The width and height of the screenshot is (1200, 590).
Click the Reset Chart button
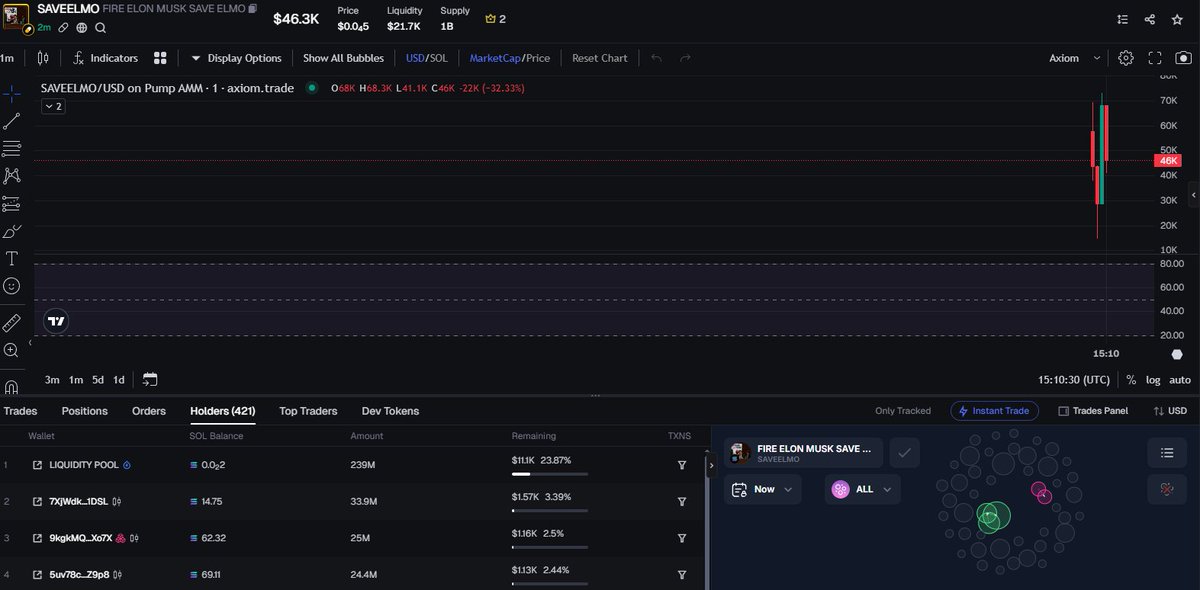(600, 58)
